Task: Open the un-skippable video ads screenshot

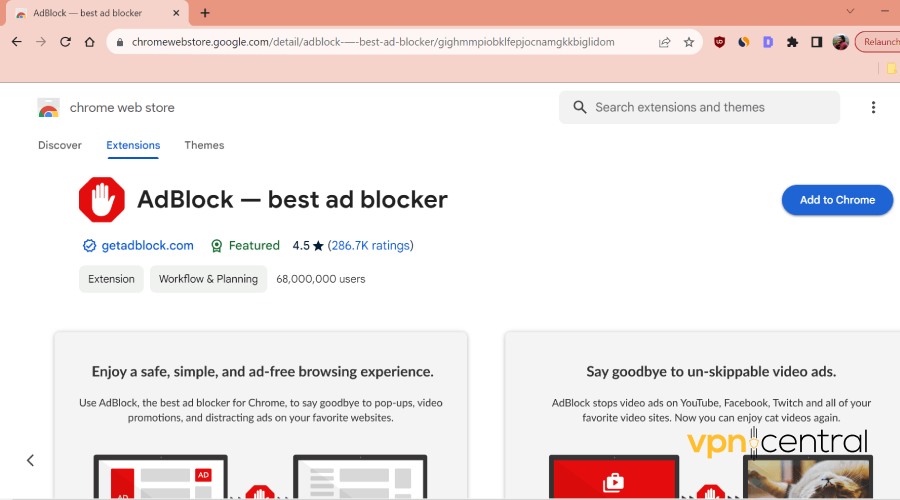Action: pos(703,415)
